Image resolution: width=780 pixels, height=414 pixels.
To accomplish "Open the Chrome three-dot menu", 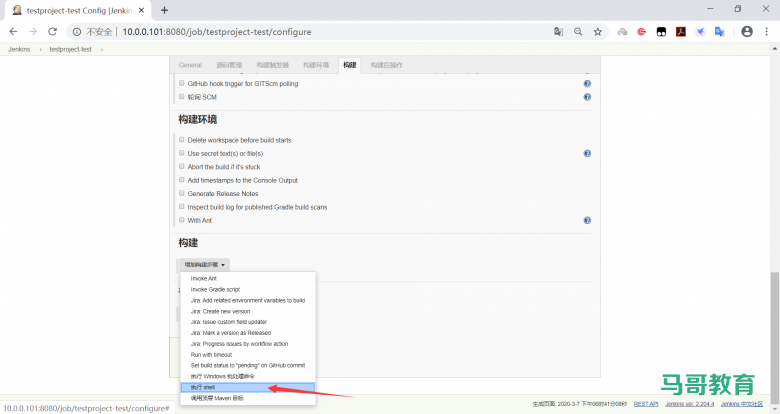I will (766, 31).
